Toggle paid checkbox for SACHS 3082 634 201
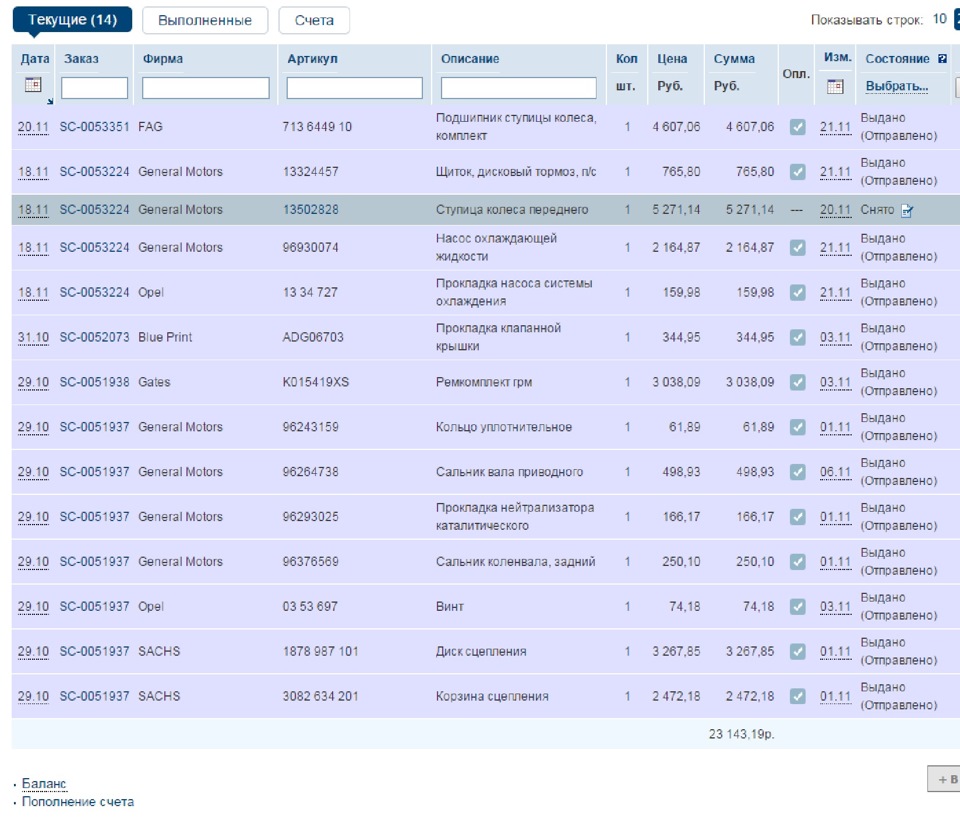The width and height of the screenshot is (960, 823). pos(797,696)
